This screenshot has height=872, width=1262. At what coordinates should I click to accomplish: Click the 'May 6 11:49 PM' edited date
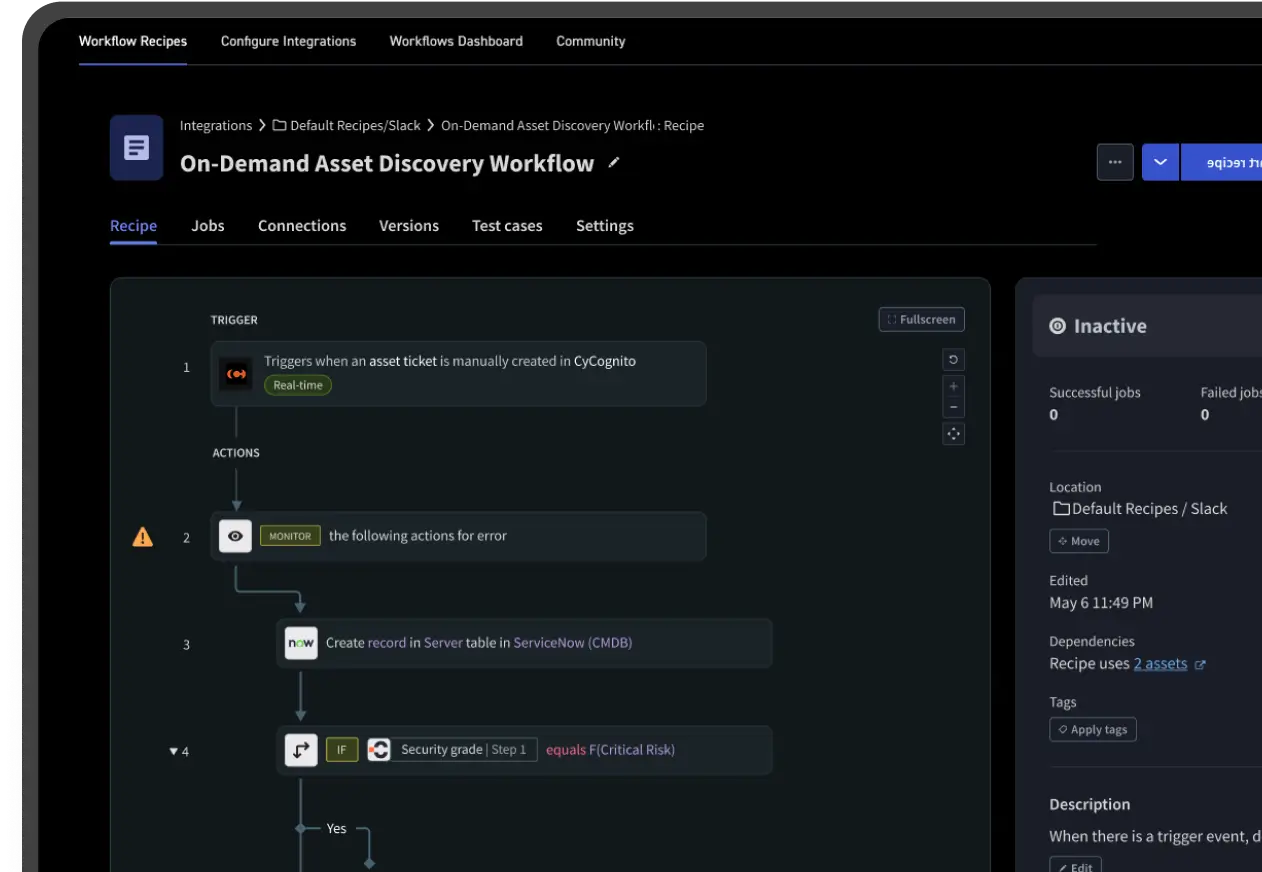[x=1101, y=603]
